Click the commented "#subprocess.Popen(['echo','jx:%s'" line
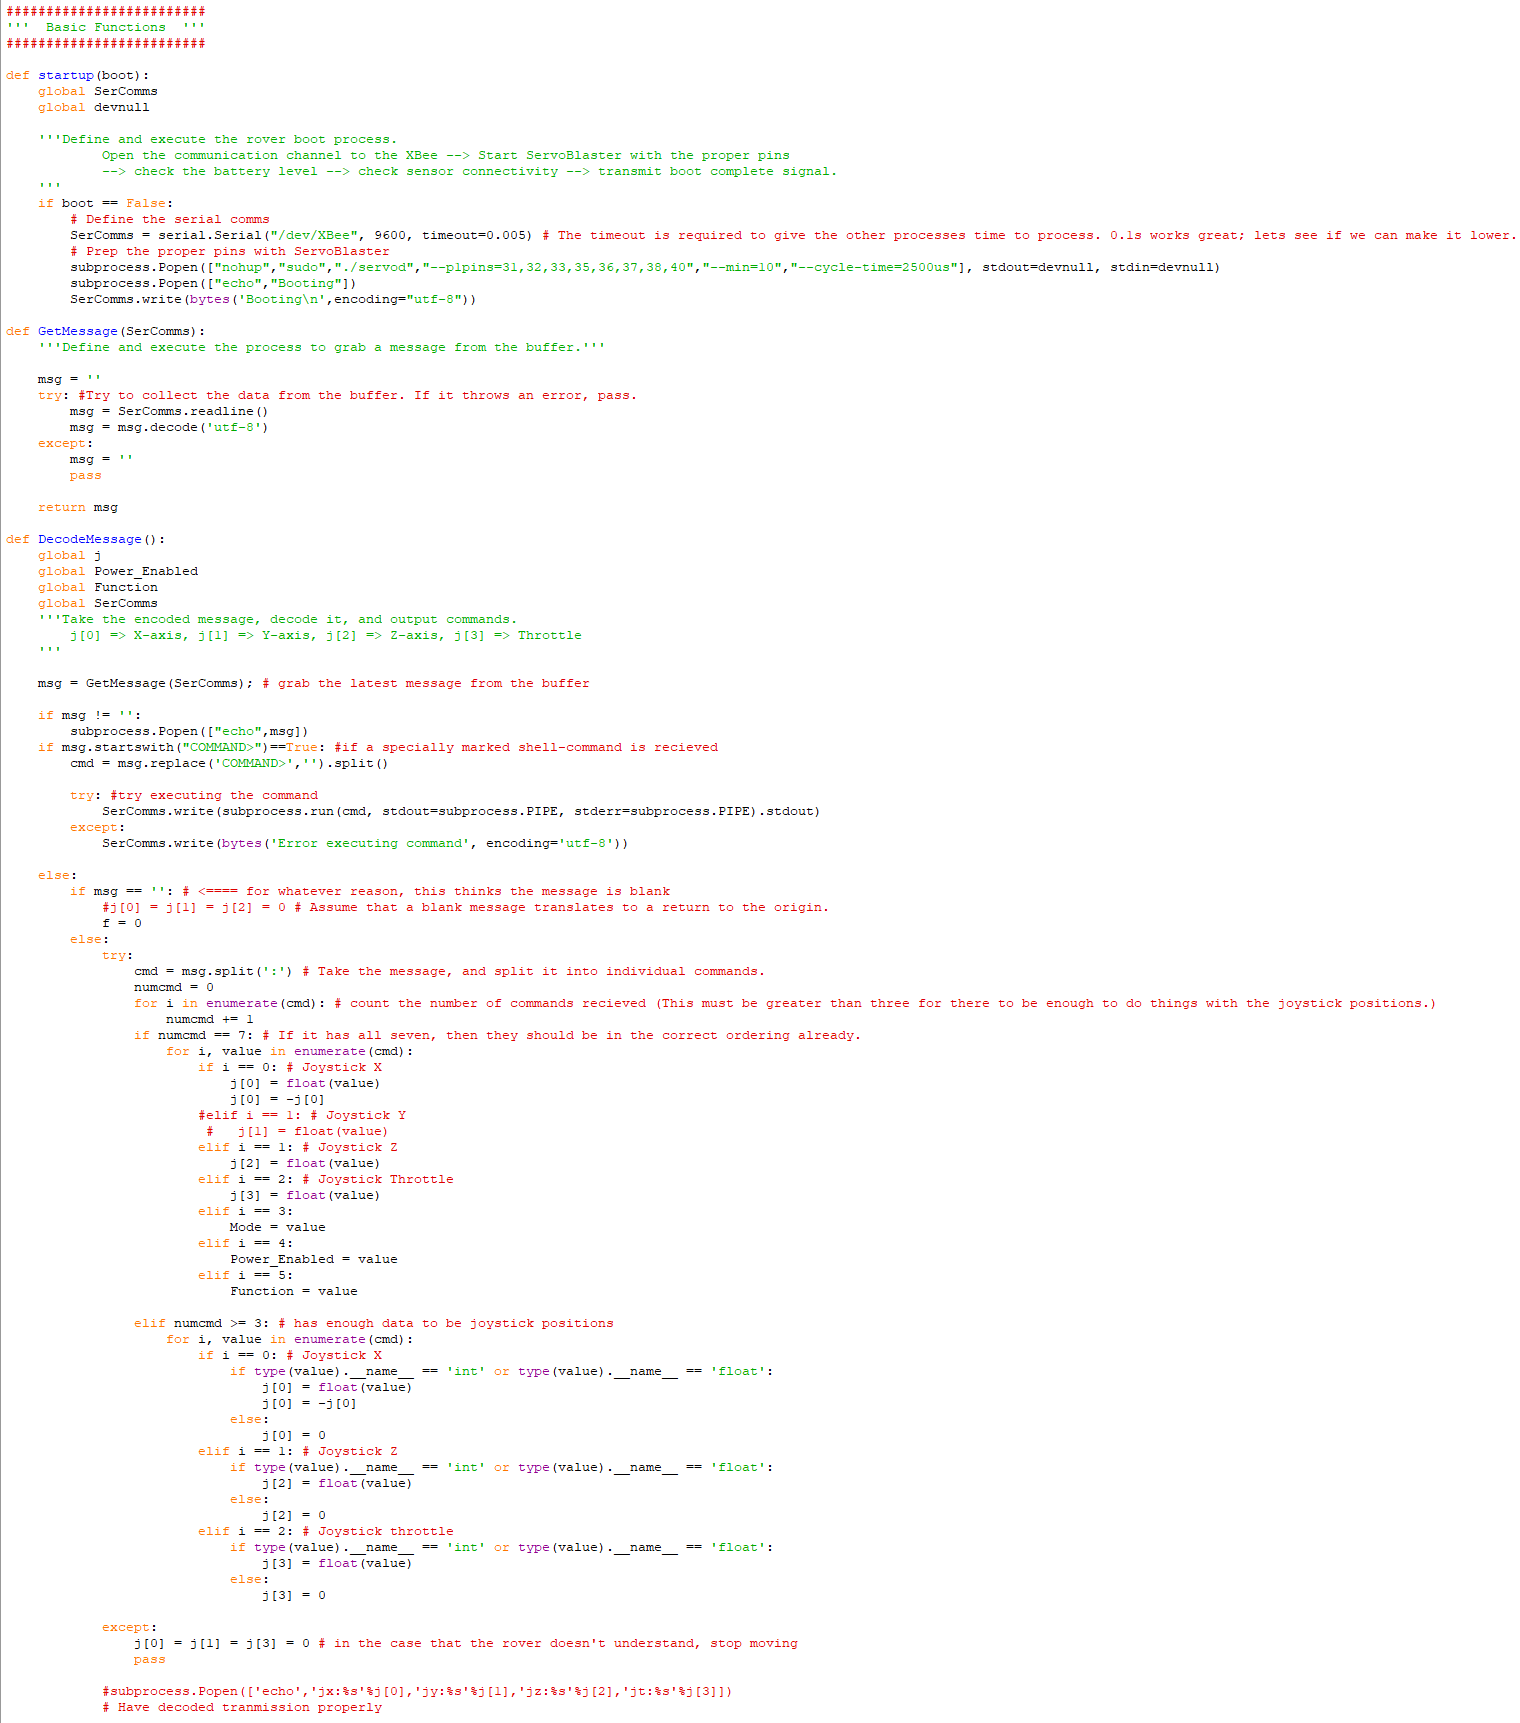 (417, 1691)
